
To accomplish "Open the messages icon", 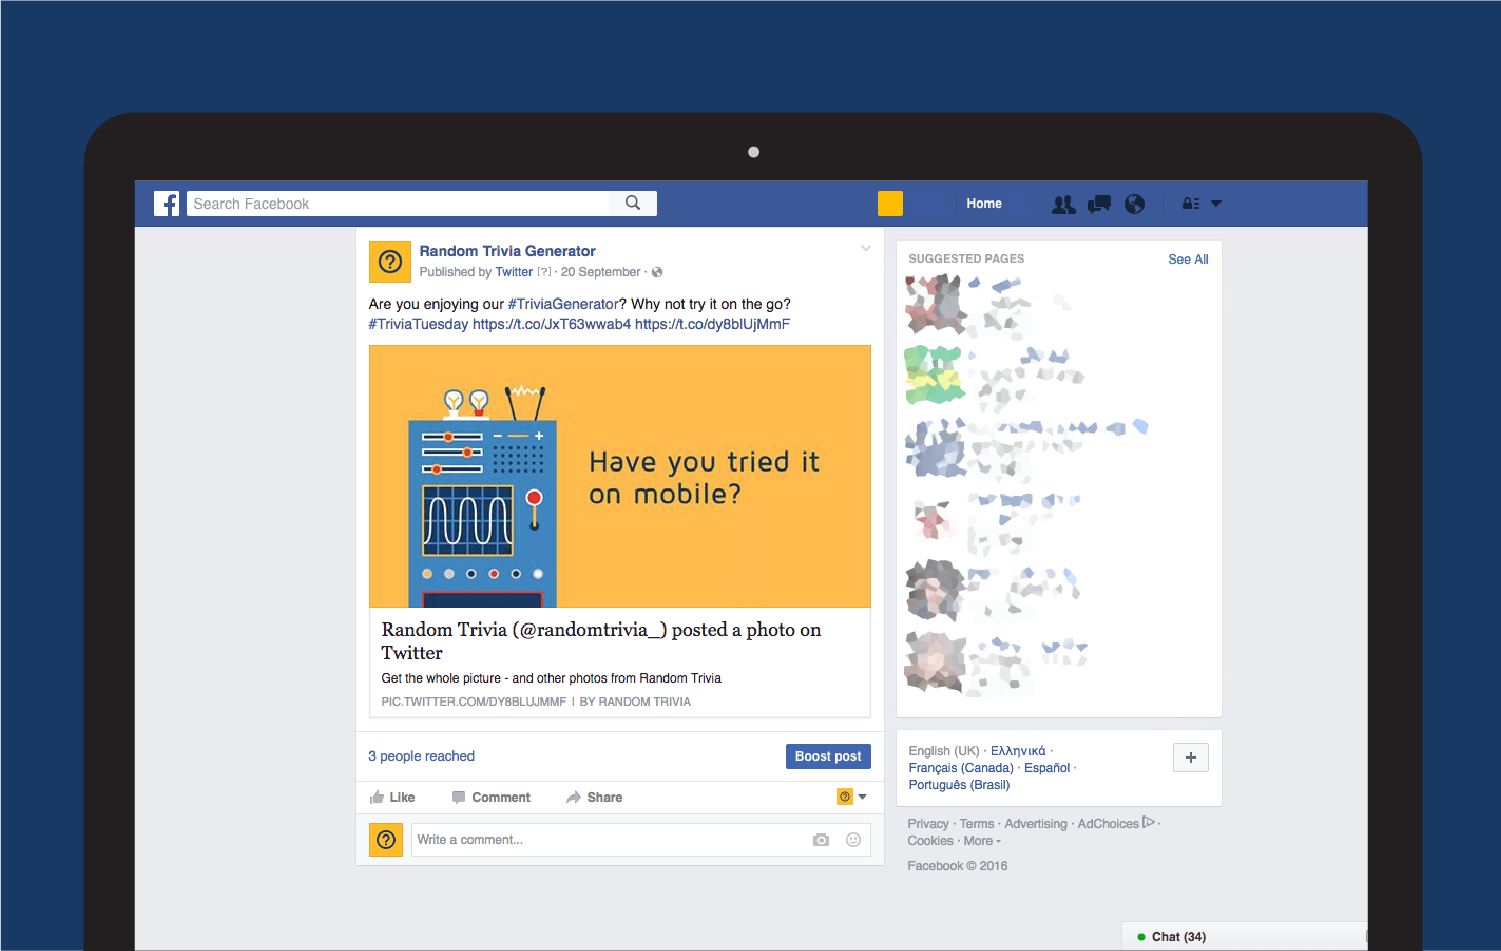I will click(x=1099, y=204).
